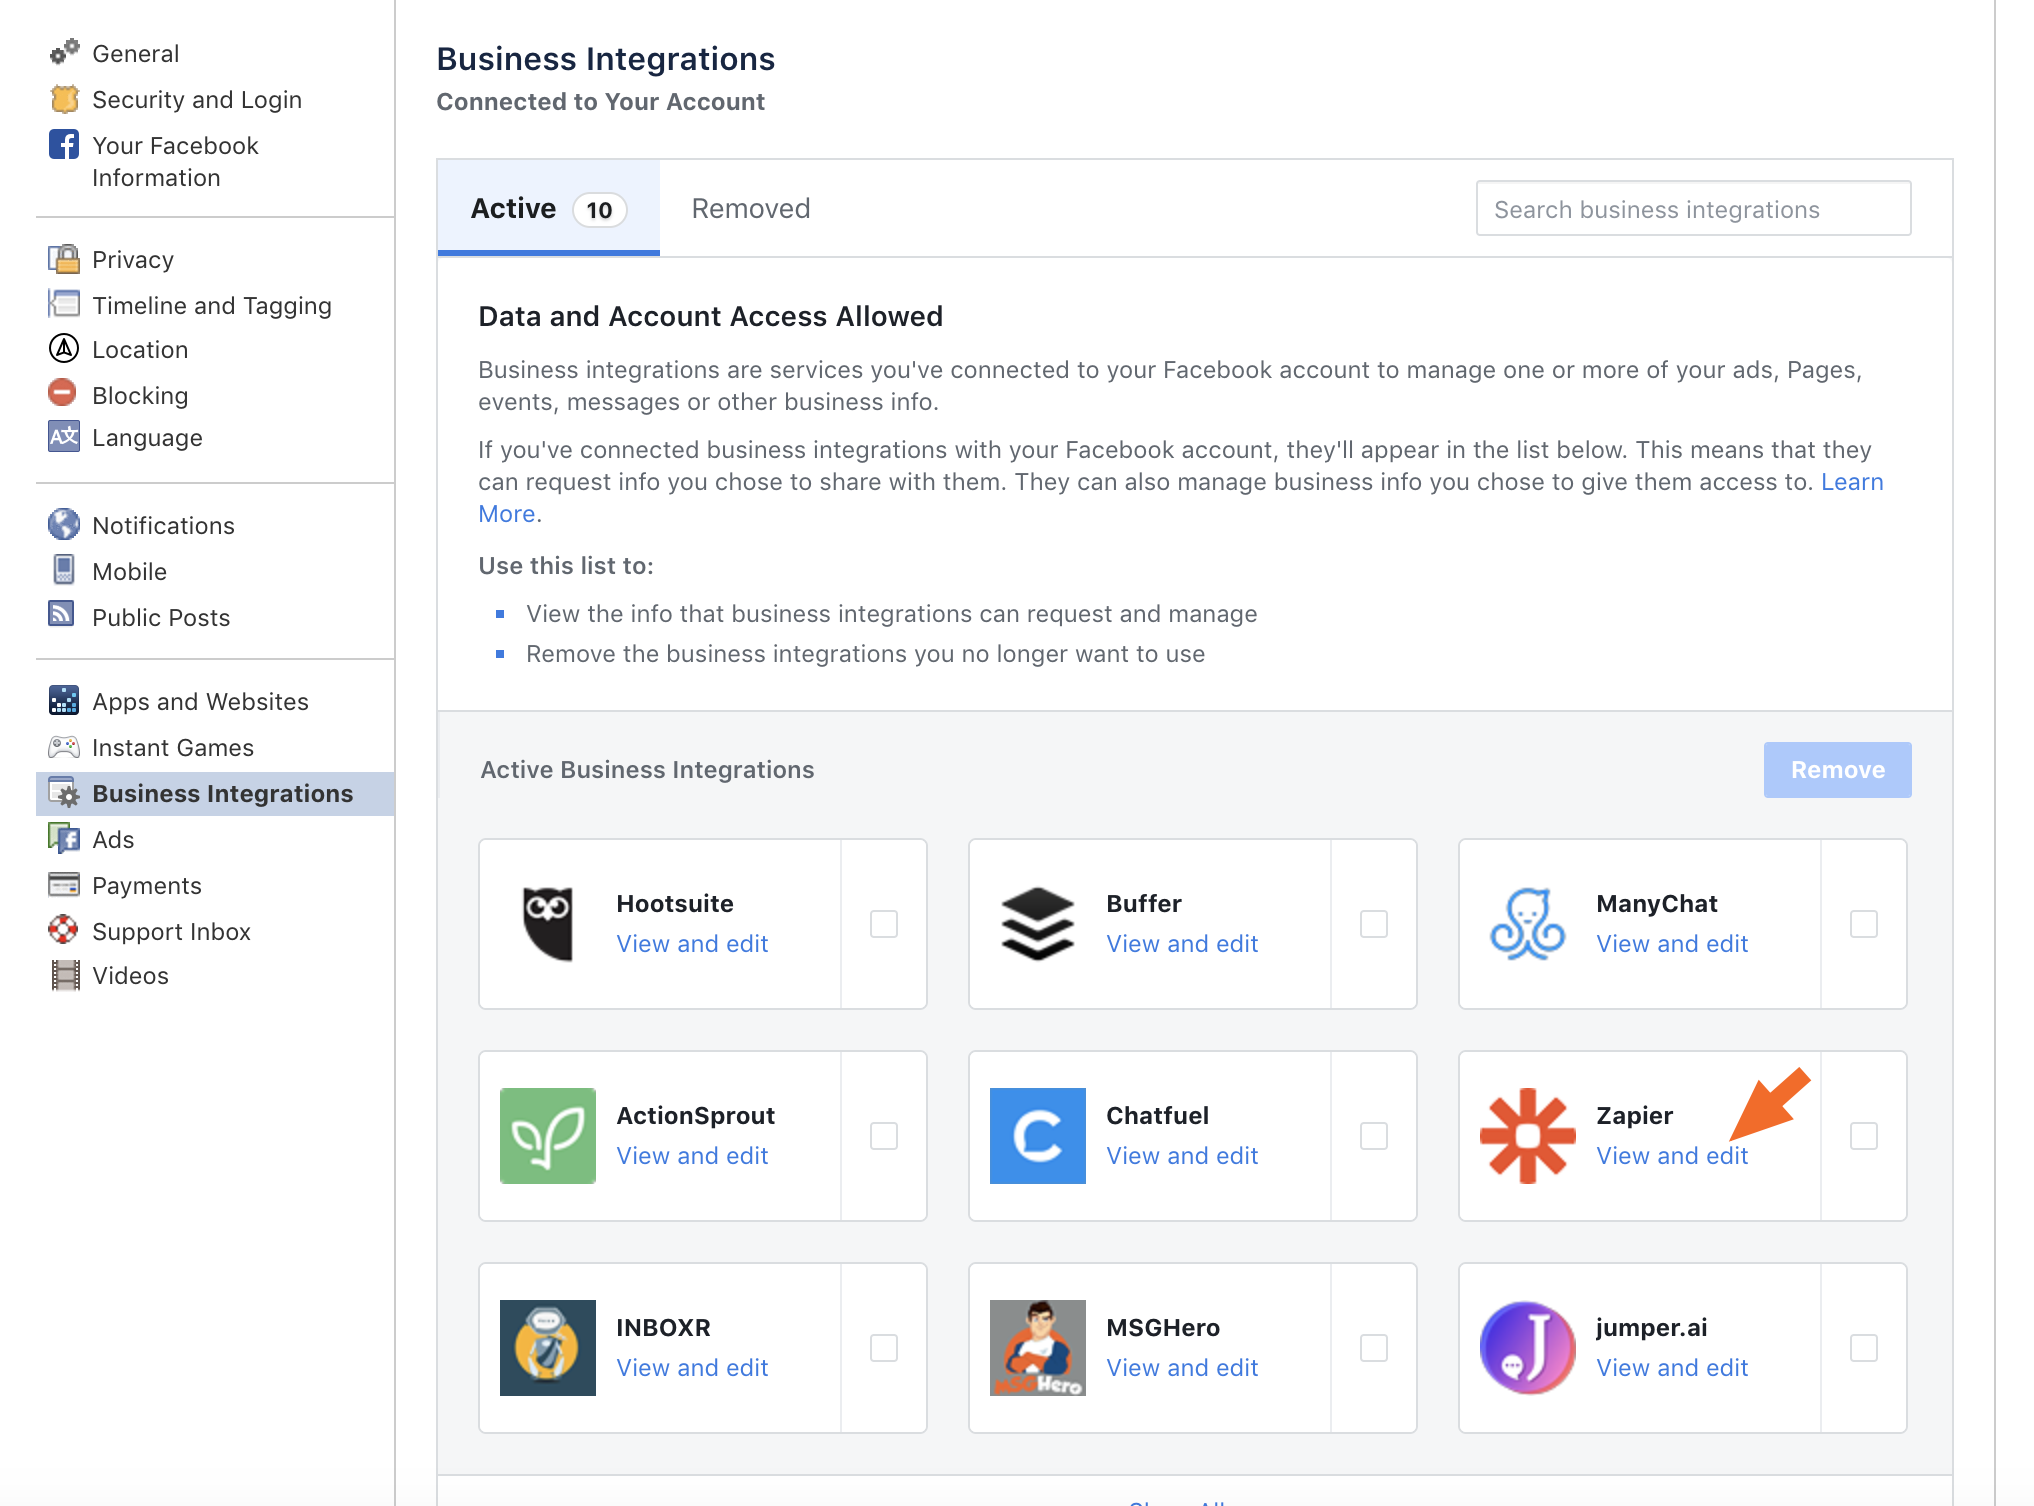Click the Buffer stacked layers icon
The height and width of the screenshot is (1506, 2034).
[1037, 923]
